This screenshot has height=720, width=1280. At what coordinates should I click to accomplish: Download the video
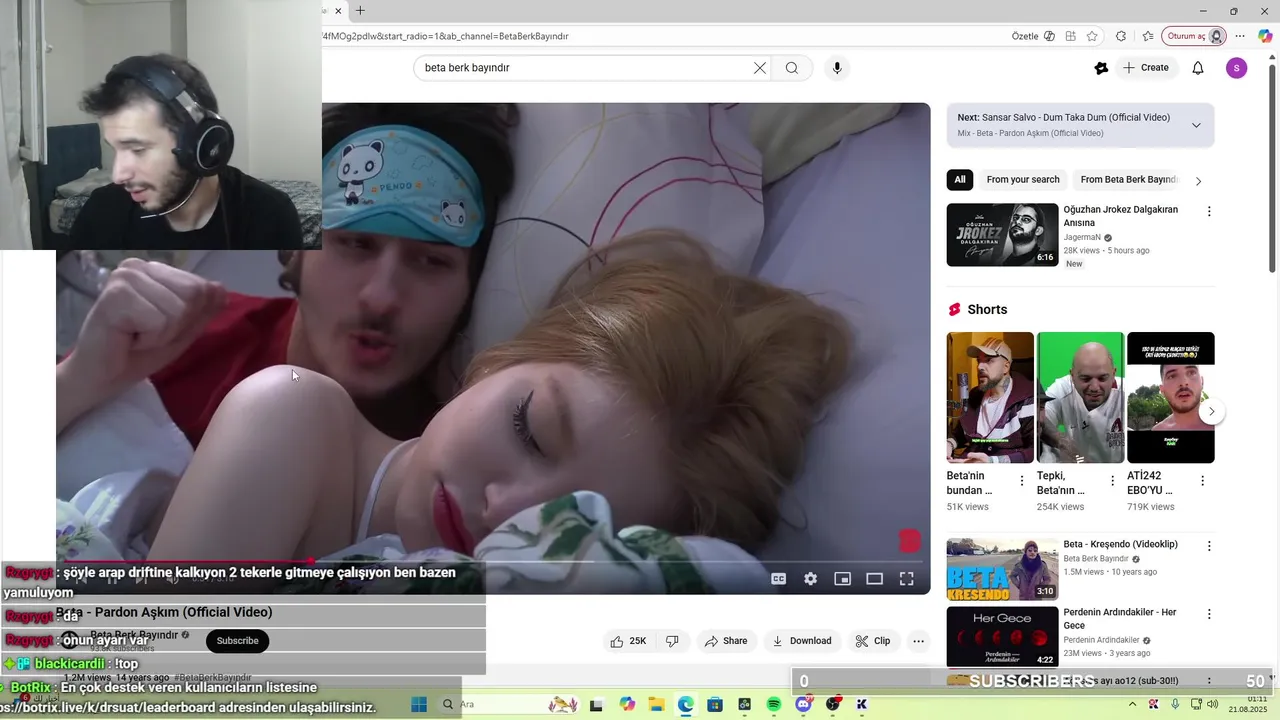coord(802,641)
